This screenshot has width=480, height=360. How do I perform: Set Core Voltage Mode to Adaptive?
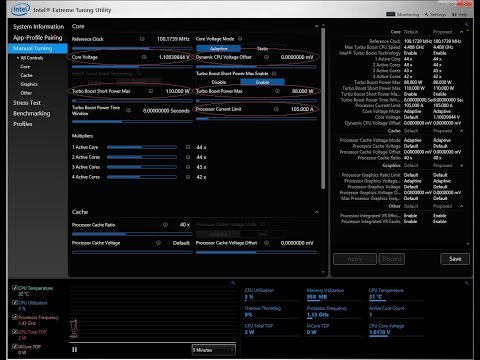218,49
